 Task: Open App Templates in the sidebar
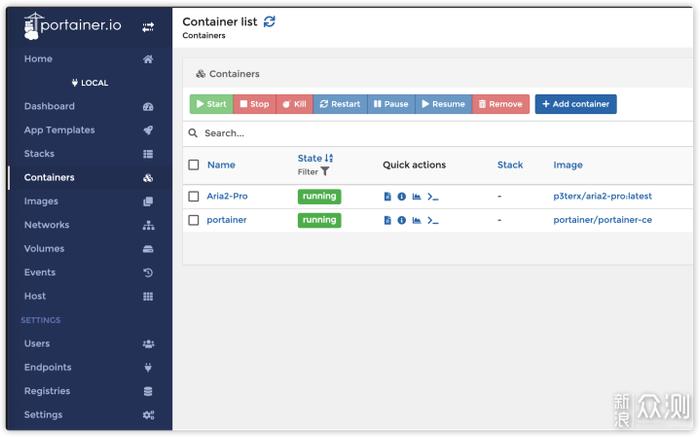(x=59, y=130)
